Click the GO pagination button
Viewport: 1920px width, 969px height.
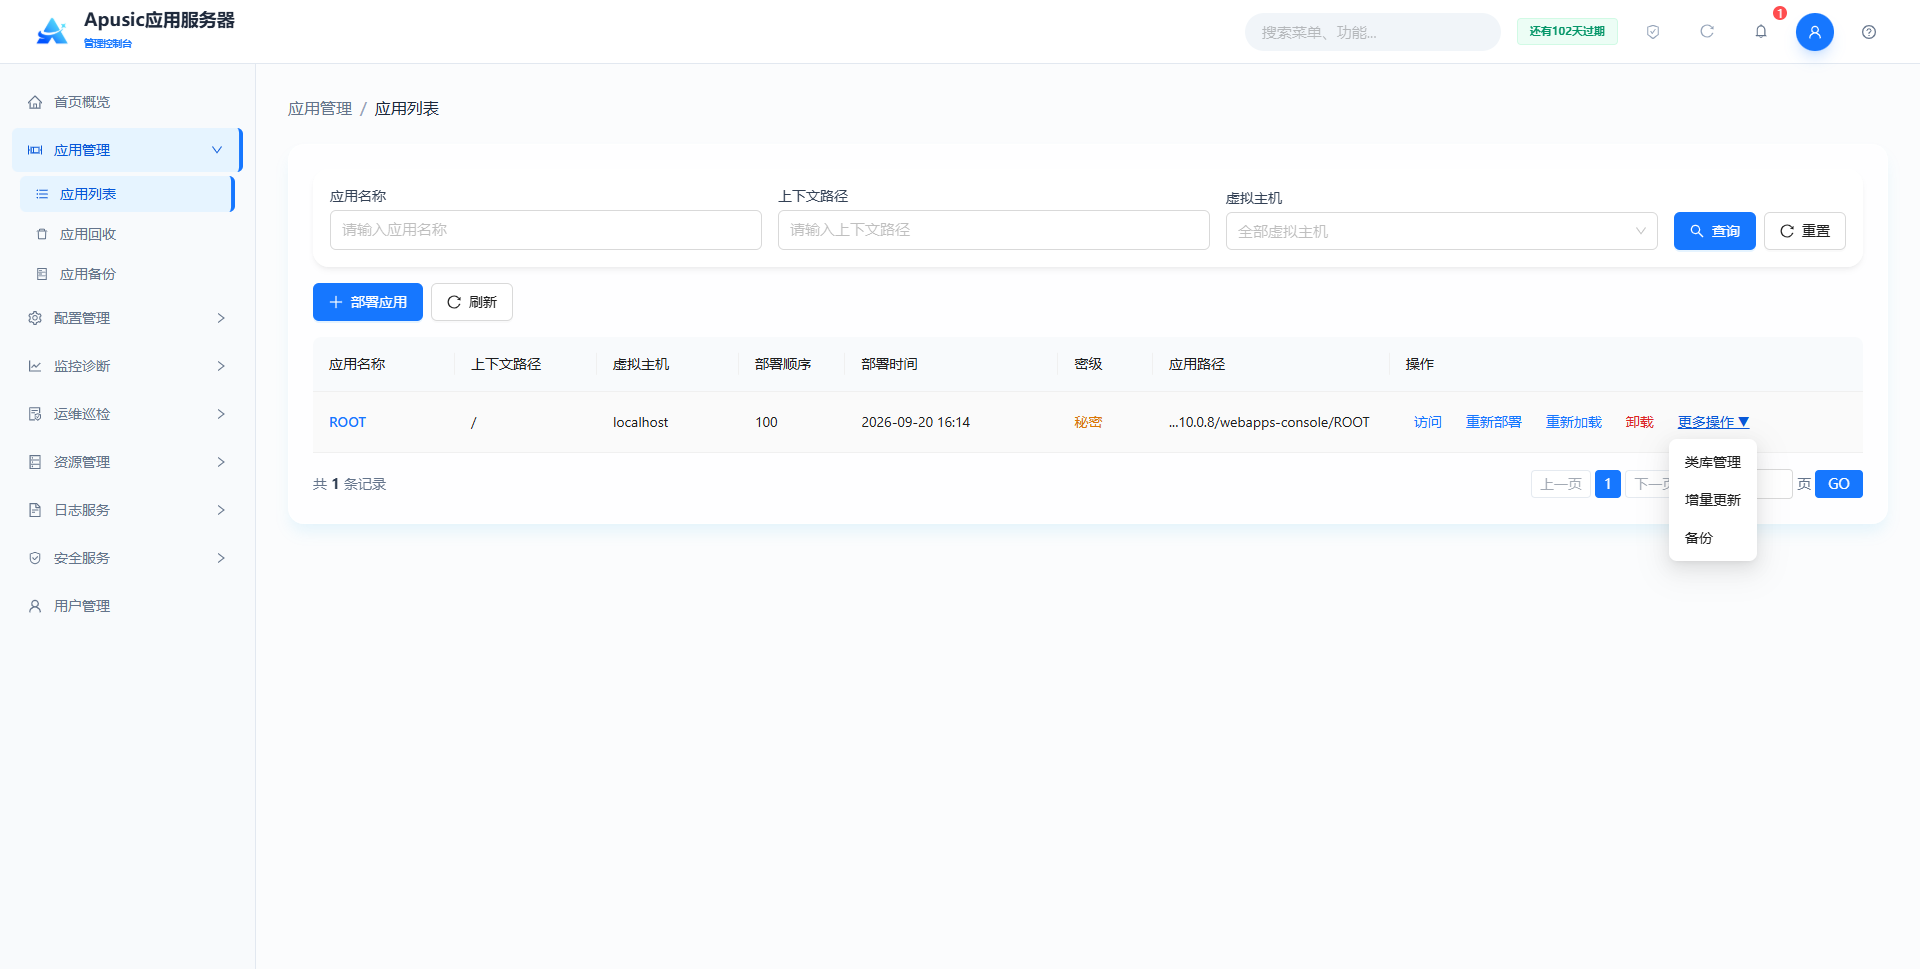pos(1839,484)
